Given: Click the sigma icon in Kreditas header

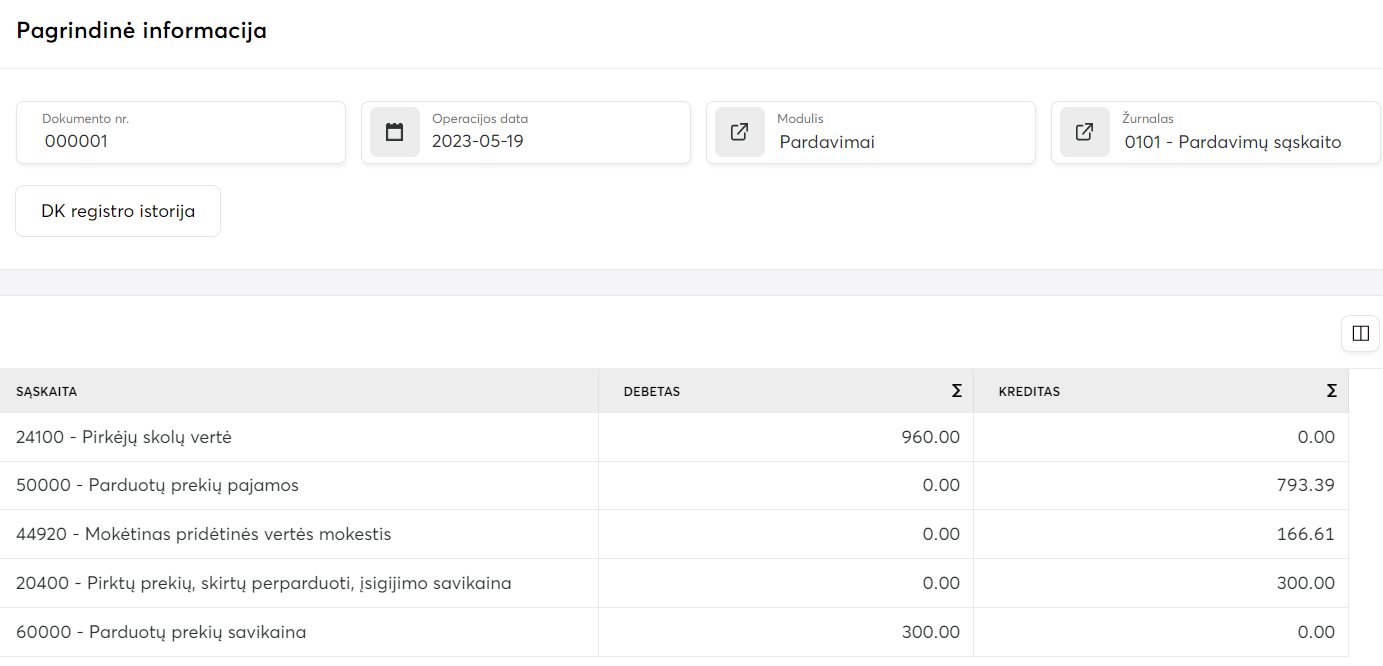Looking at the screenshot, I should point(1331,391).
